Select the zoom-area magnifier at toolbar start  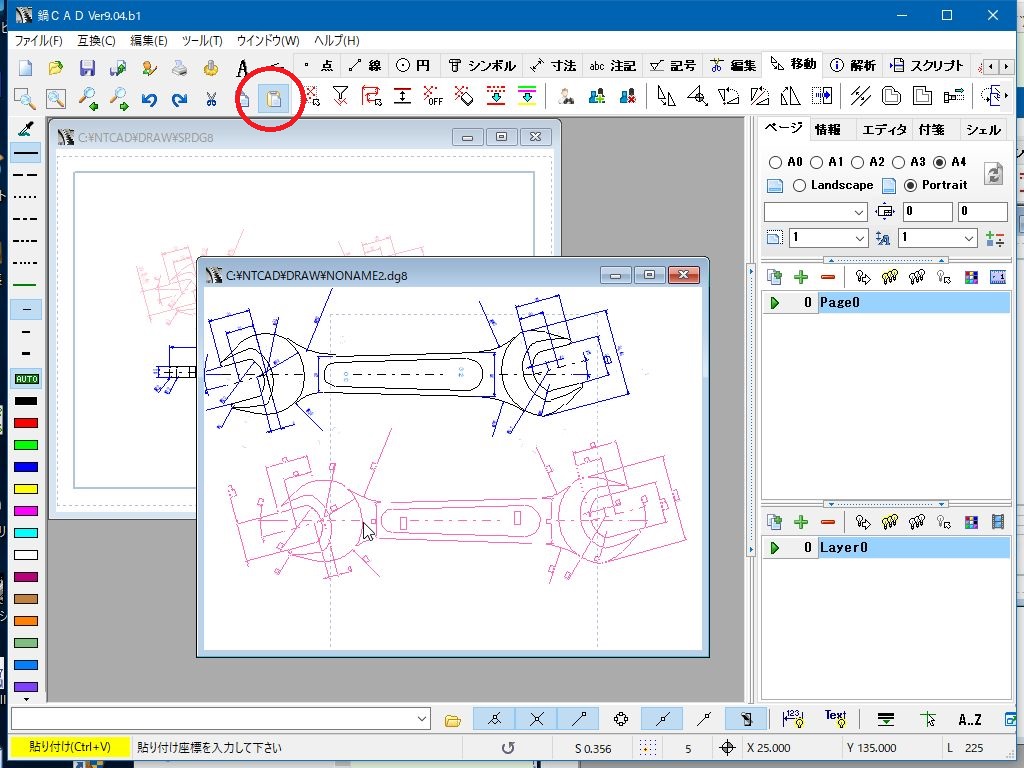[25, 99]
